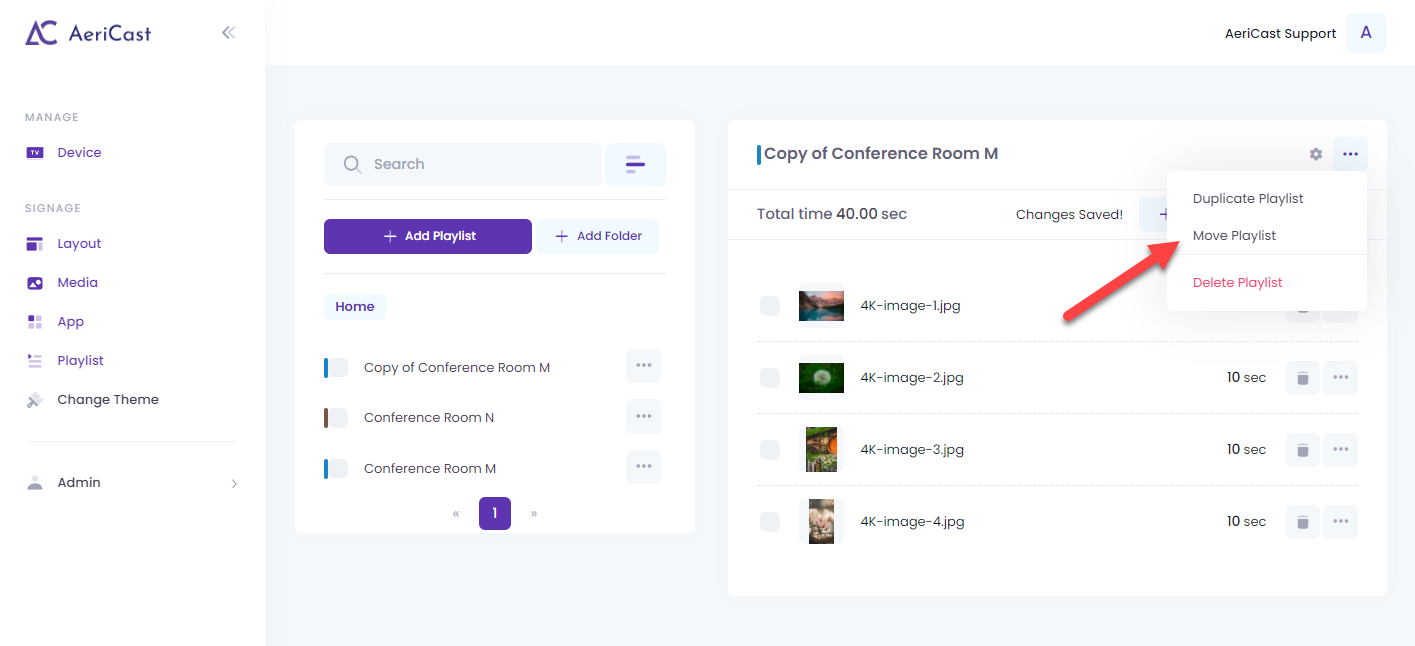Click the Search playlists field

[x=463, y=164]
